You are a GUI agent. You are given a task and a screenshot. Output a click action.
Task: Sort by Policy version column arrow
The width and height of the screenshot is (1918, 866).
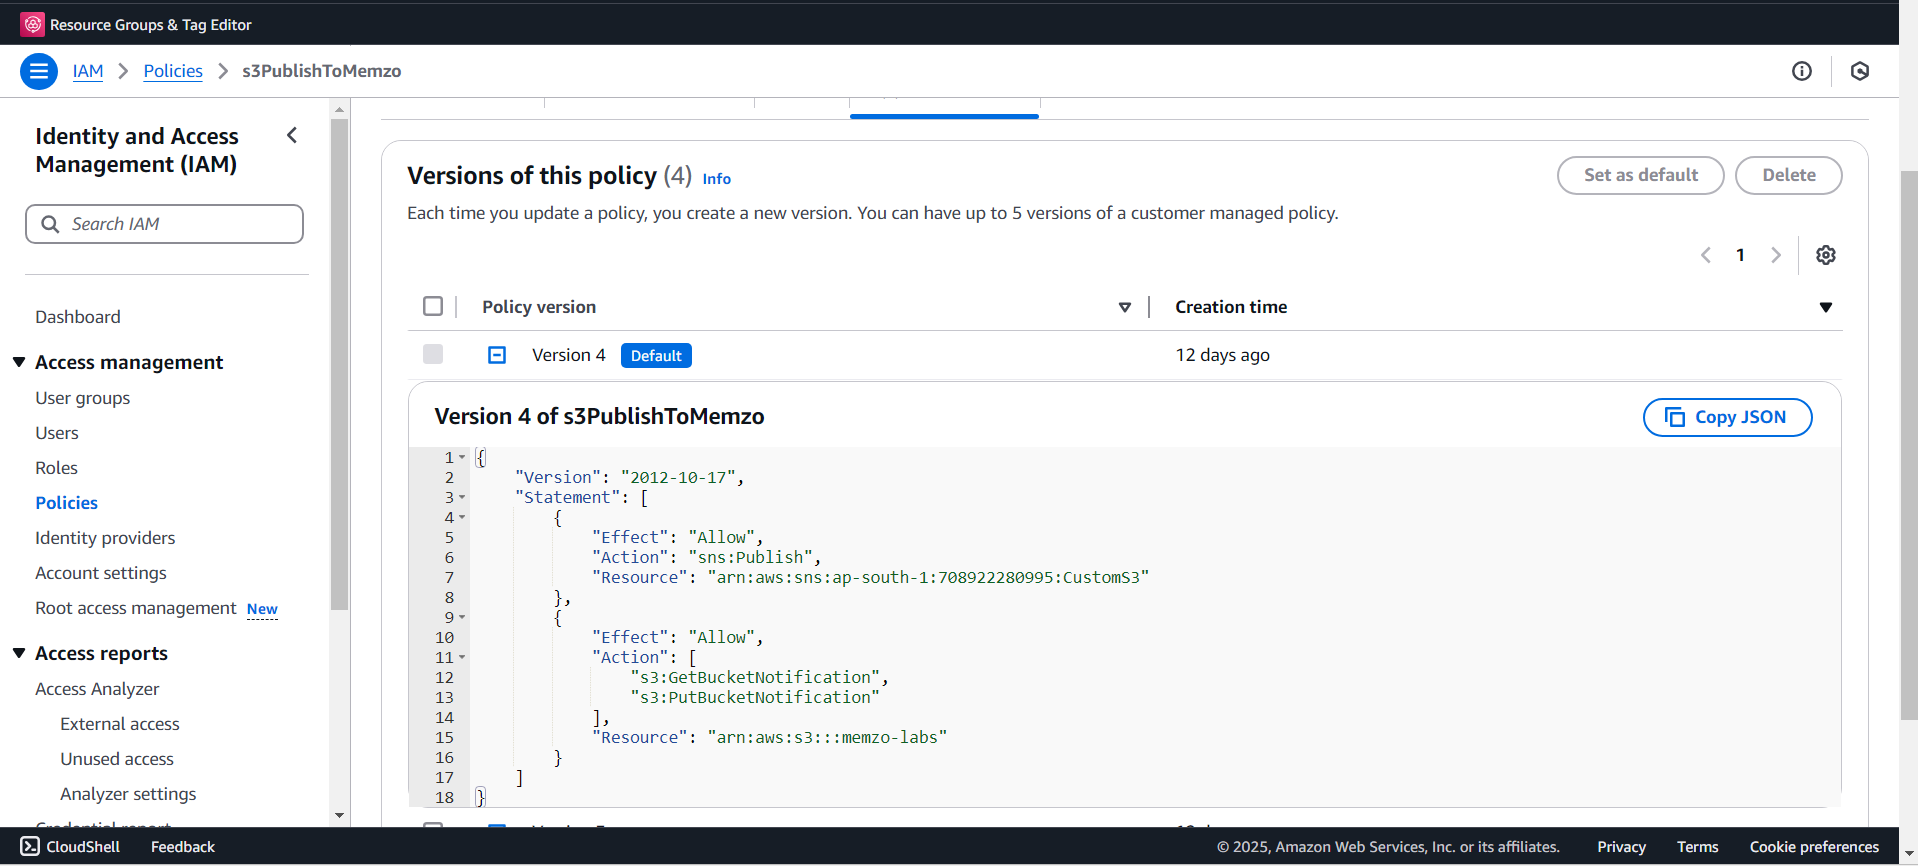[1125, 307]
